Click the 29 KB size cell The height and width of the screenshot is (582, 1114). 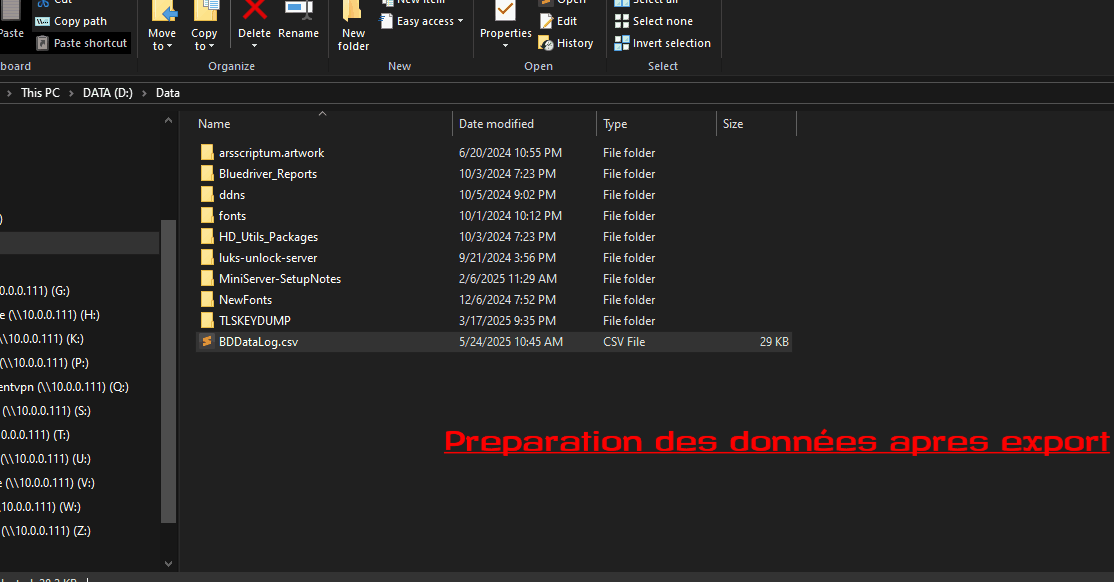pos(774,342)
